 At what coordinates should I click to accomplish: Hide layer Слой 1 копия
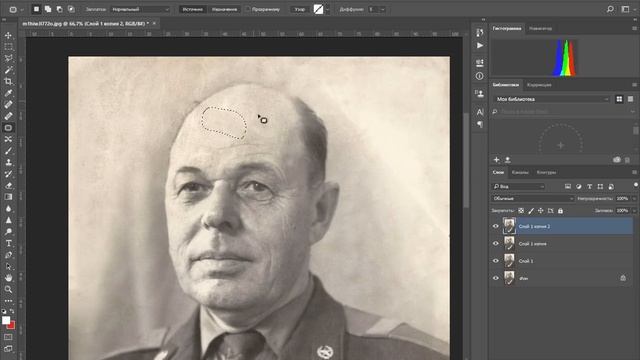click(x=496, y=244)
